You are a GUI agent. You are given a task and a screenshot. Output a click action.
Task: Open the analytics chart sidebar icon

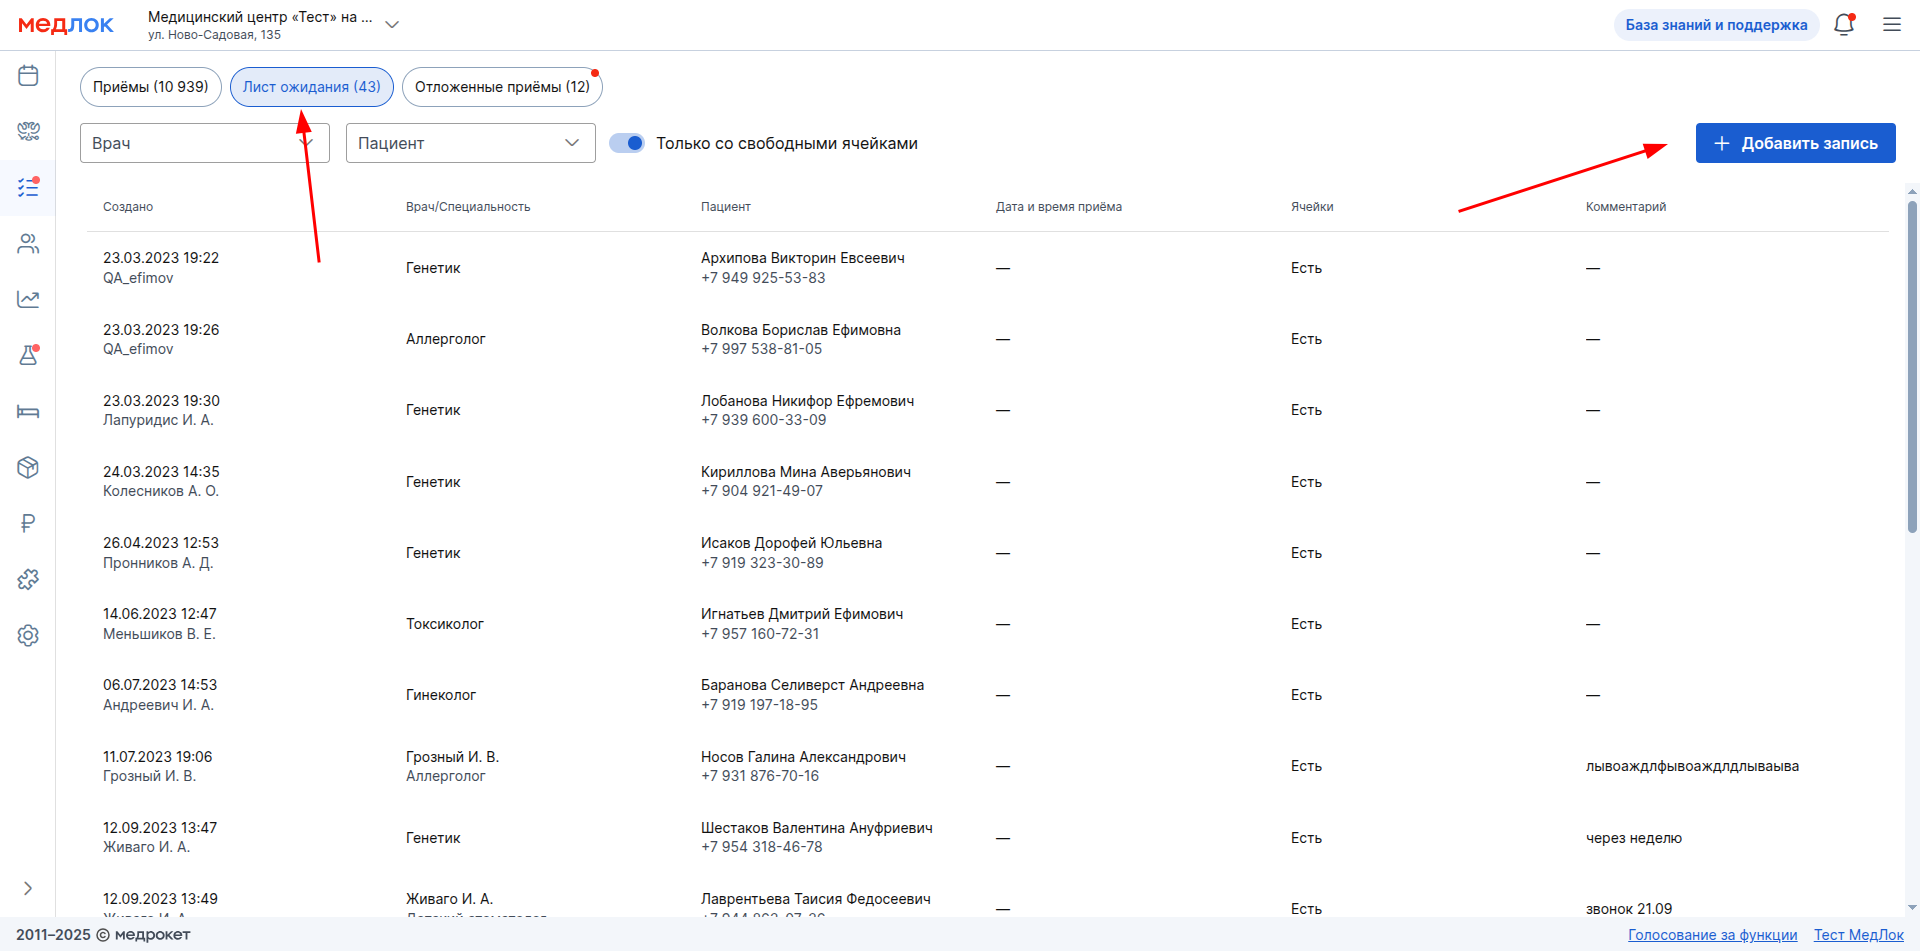click(28, 299)
